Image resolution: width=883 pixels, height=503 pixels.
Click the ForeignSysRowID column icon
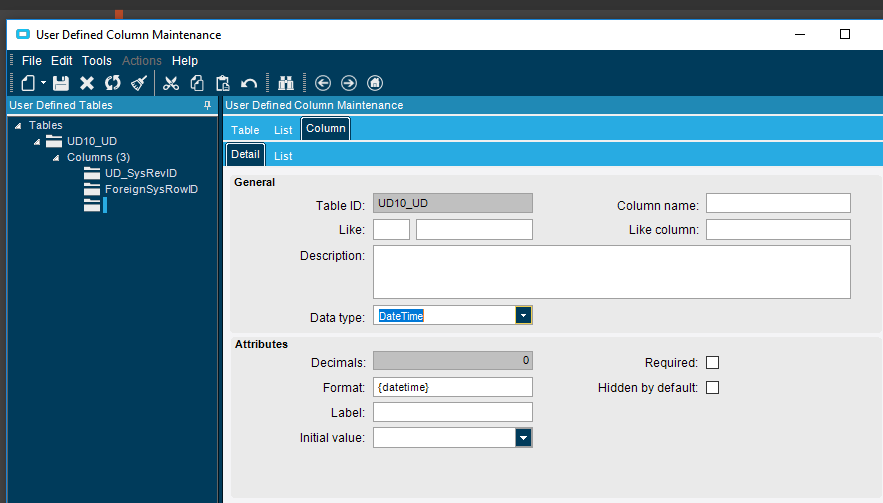(92, 189)
